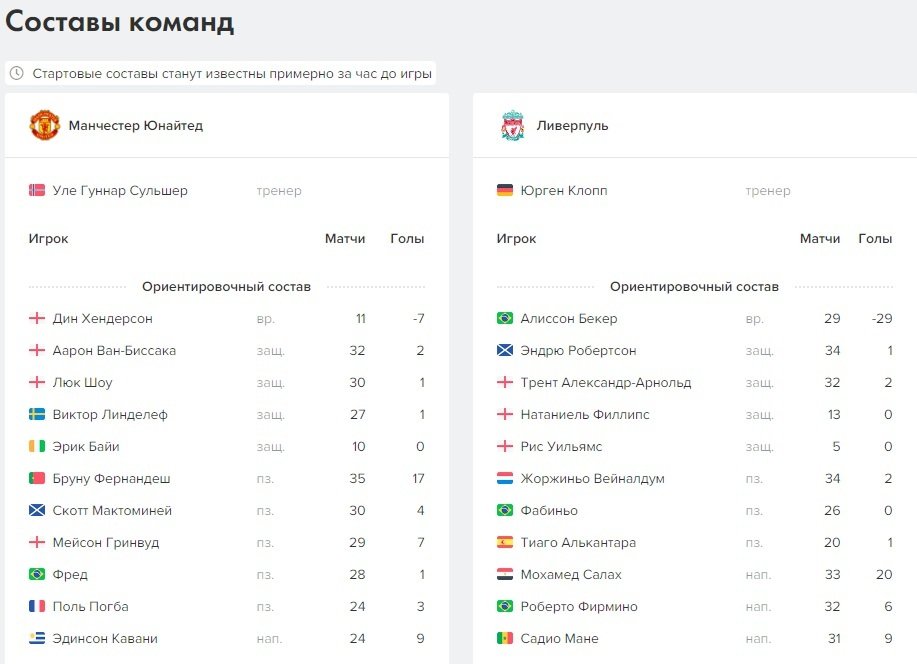The width and height of the screenshot is (917, 664).
Task: Open player Роберто Фирмино profile
Action: [x=578, y=606]
